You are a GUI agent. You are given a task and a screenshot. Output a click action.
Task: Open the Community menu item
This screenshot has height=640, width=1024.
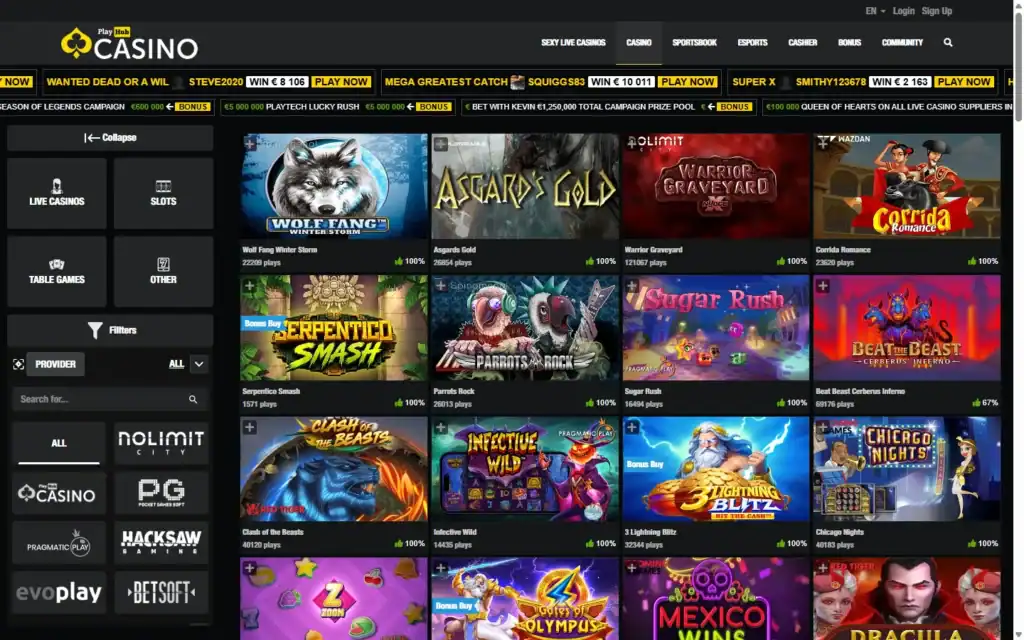[903, 42]
